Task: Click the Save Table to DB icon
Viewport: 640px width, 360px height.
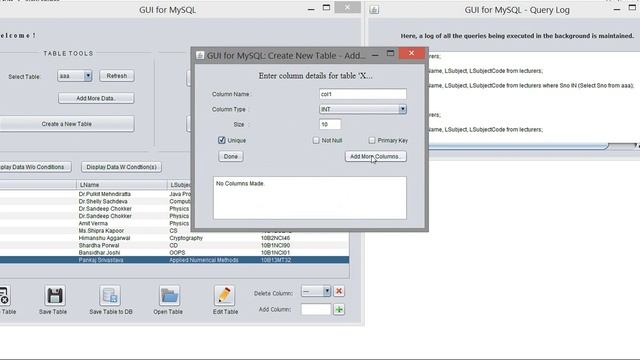Action: tap(110, 296)
